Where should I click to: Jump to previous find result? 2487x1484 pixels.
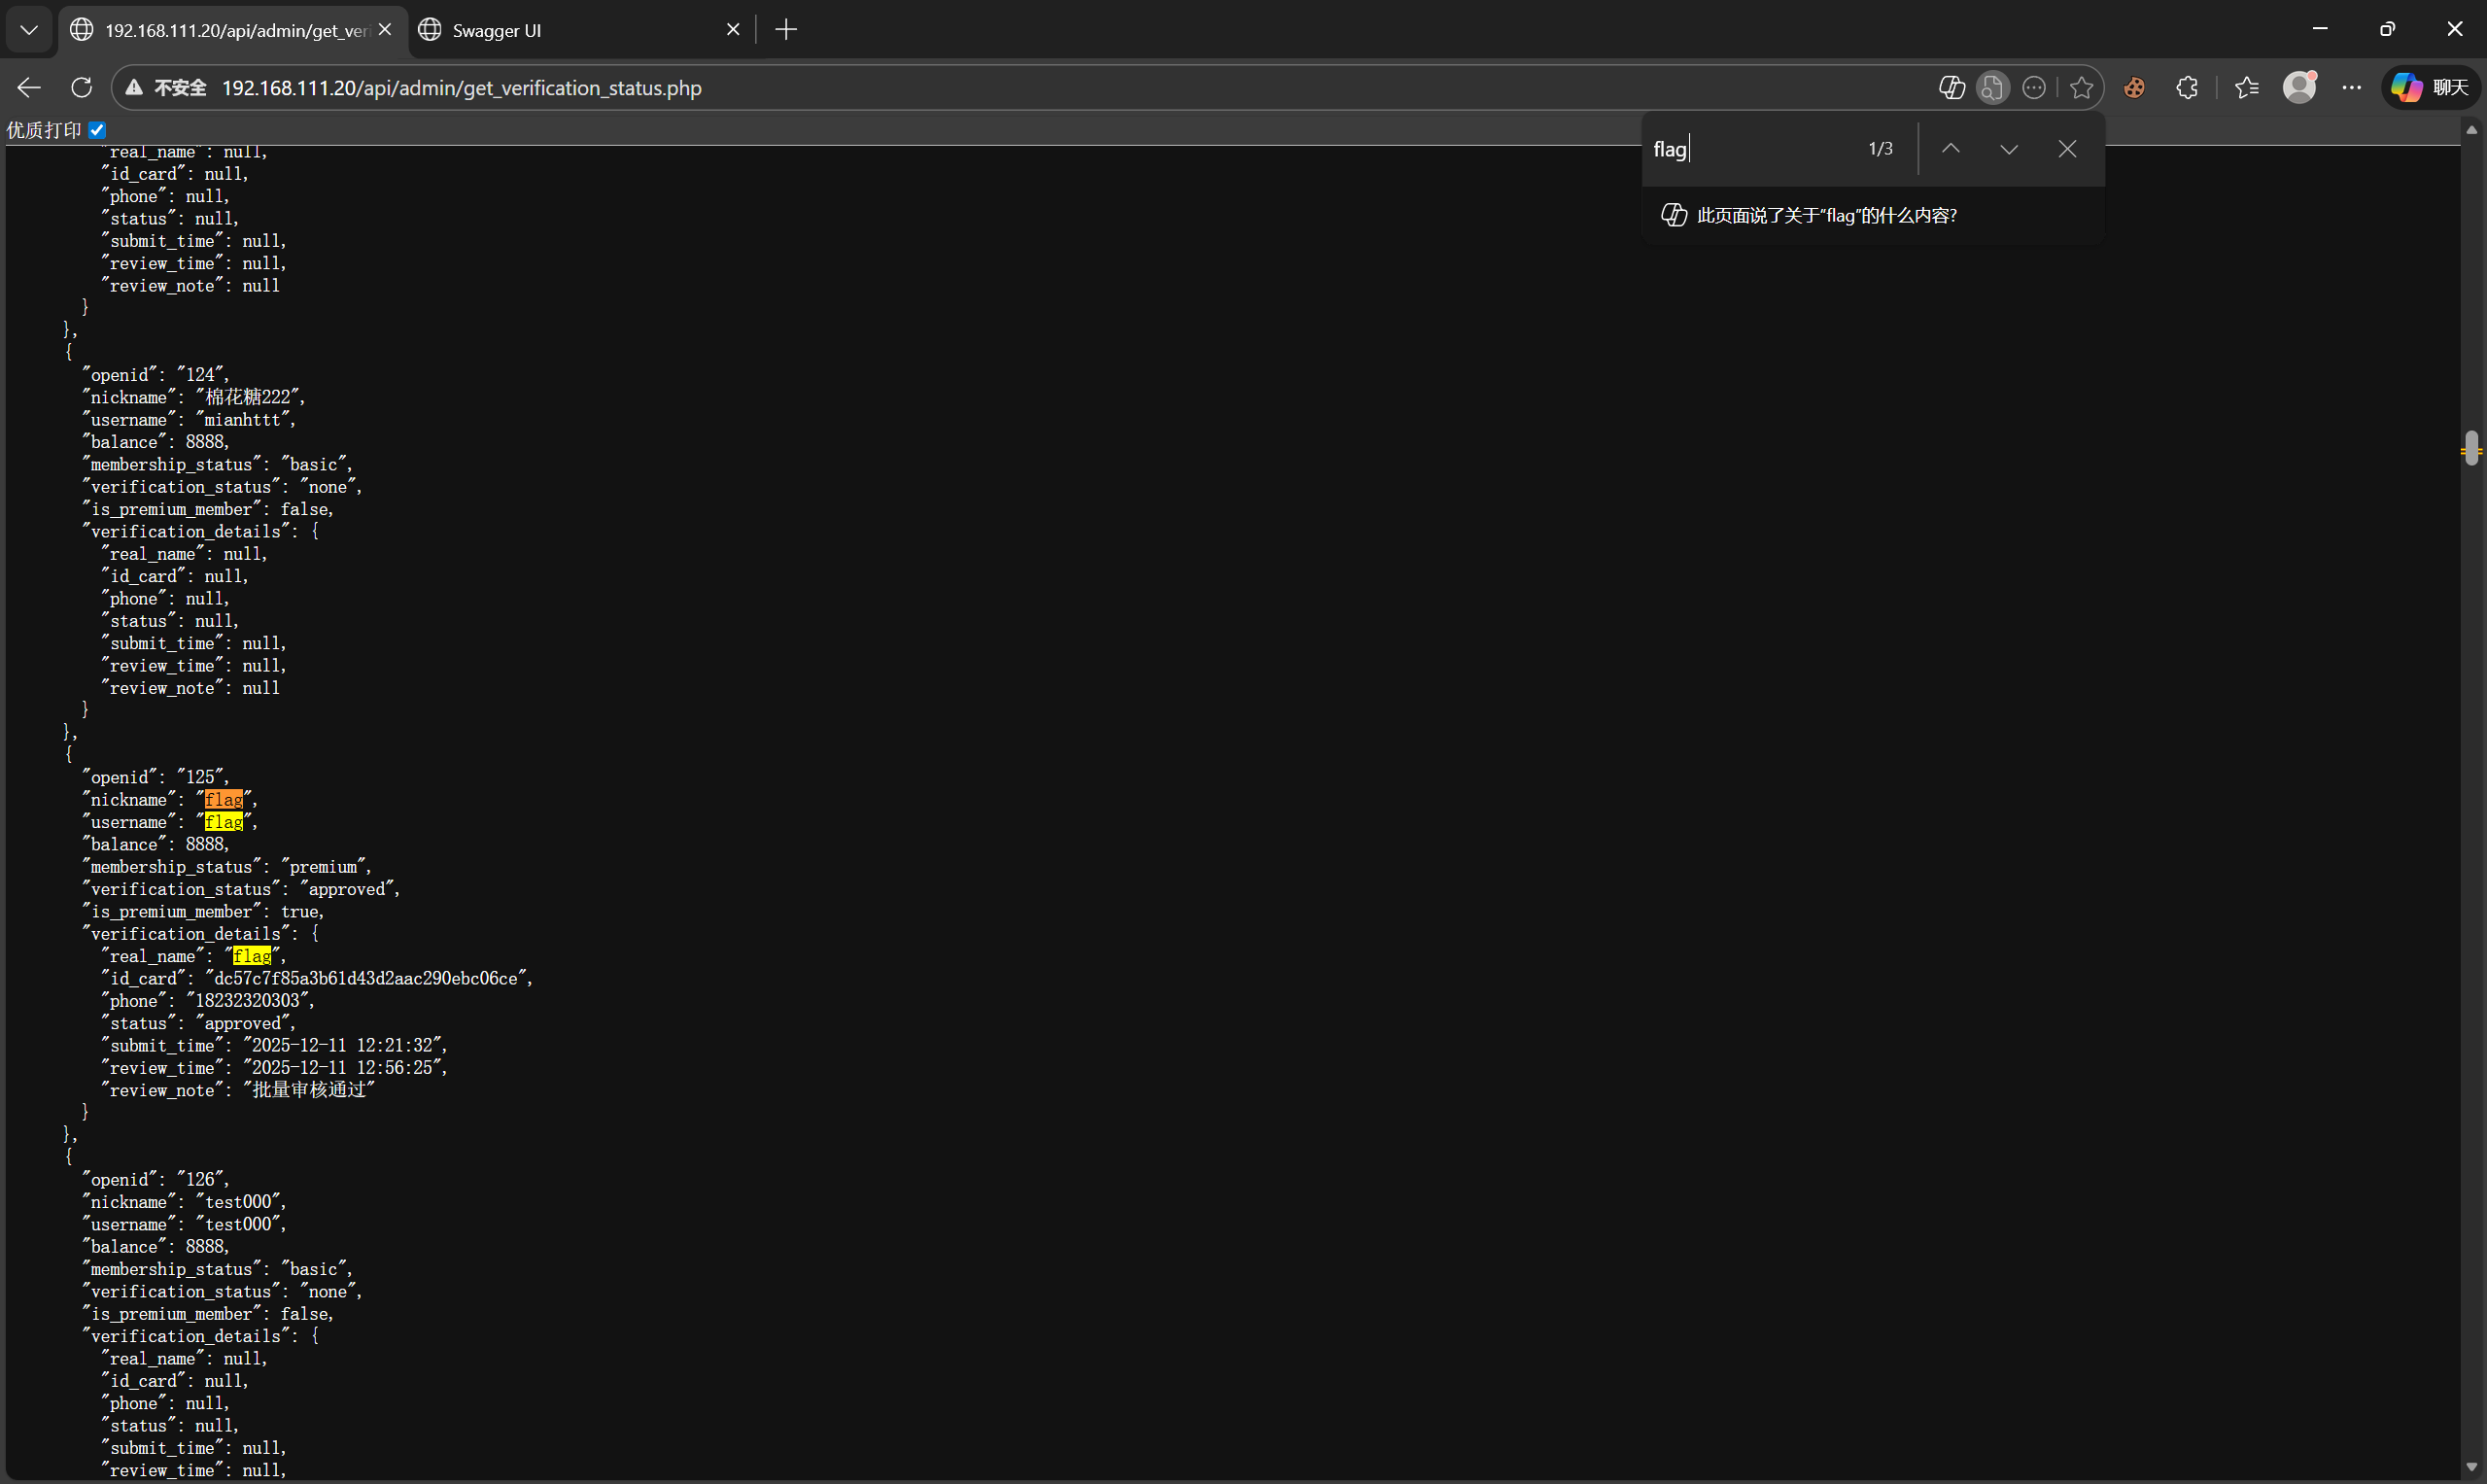pos(1950,149)
